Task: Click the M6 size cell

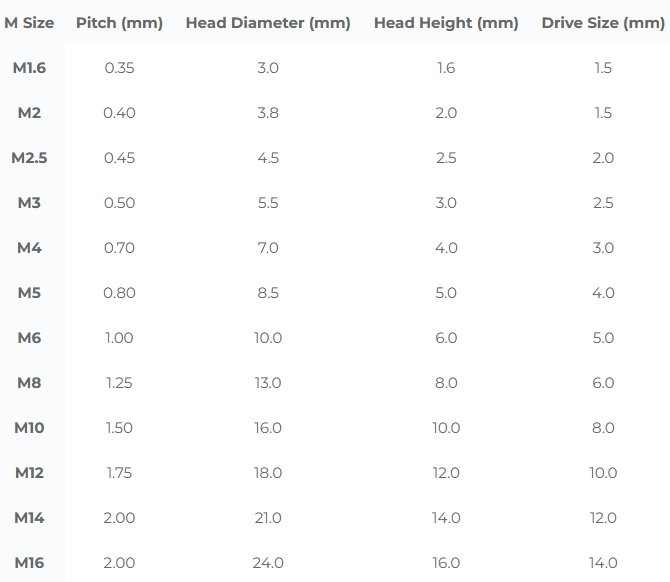Action: point(29,338)
